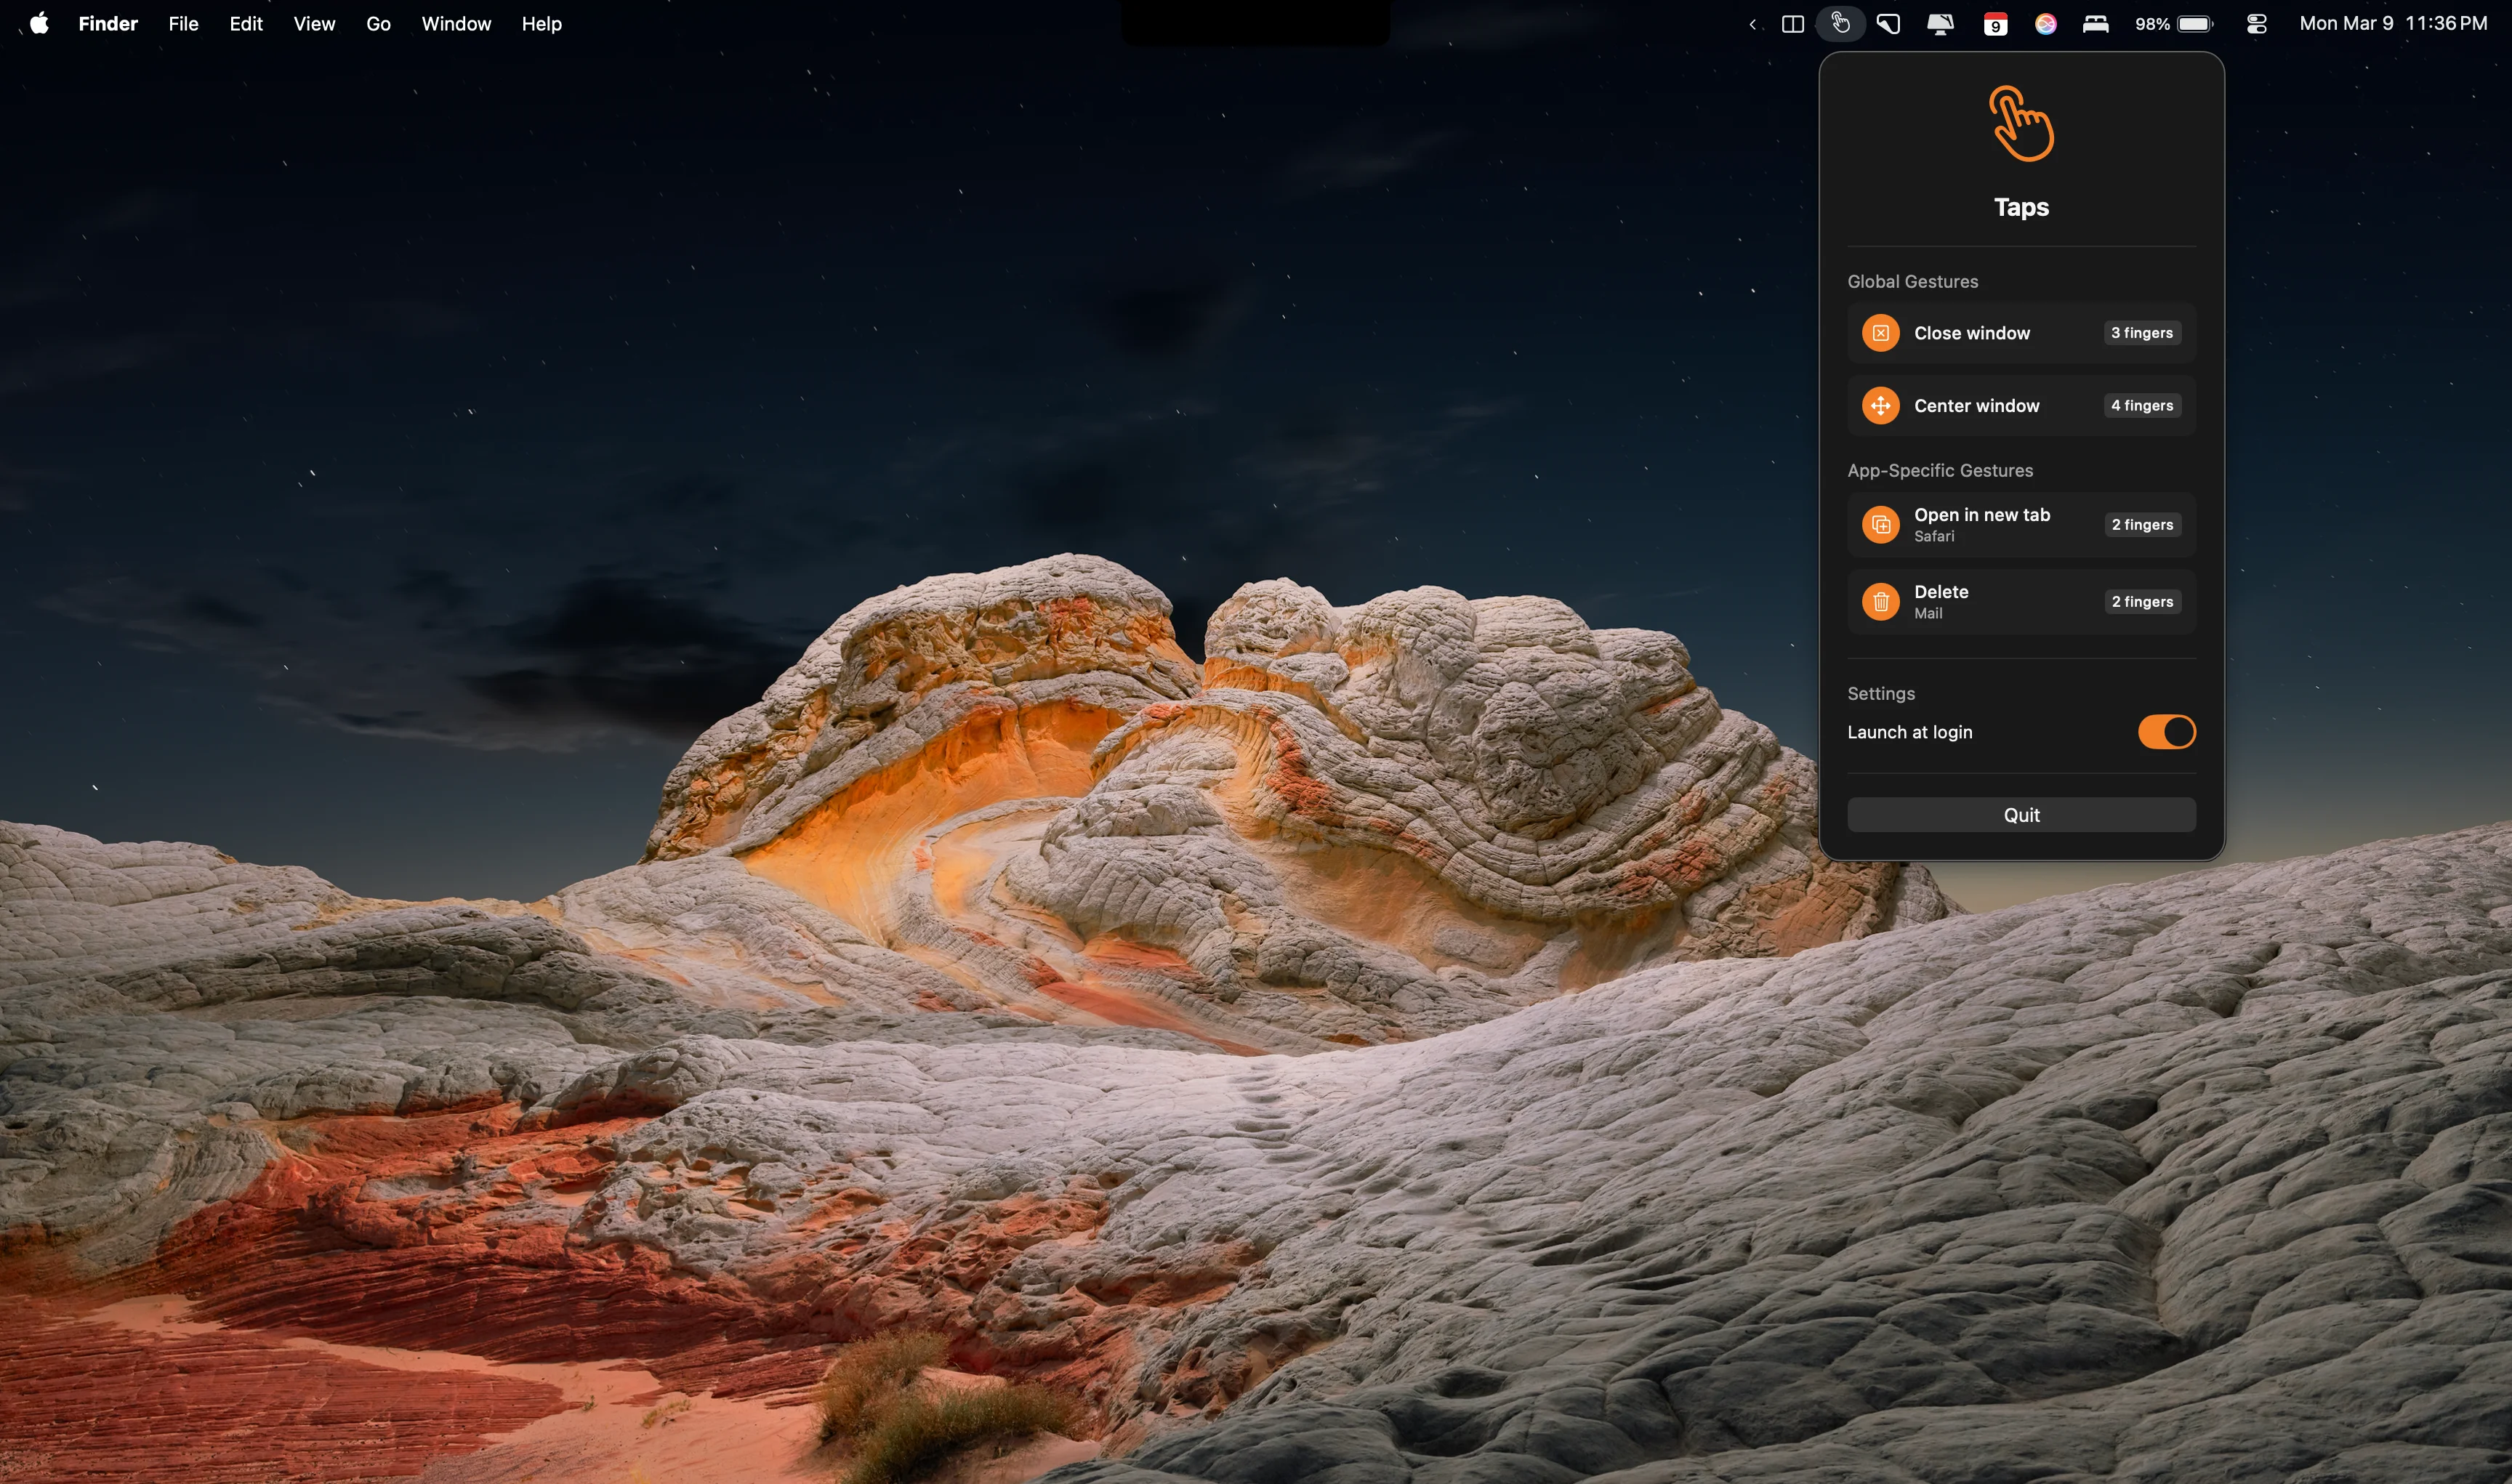Click the orange Close window gesture icon

(1880, 333)
